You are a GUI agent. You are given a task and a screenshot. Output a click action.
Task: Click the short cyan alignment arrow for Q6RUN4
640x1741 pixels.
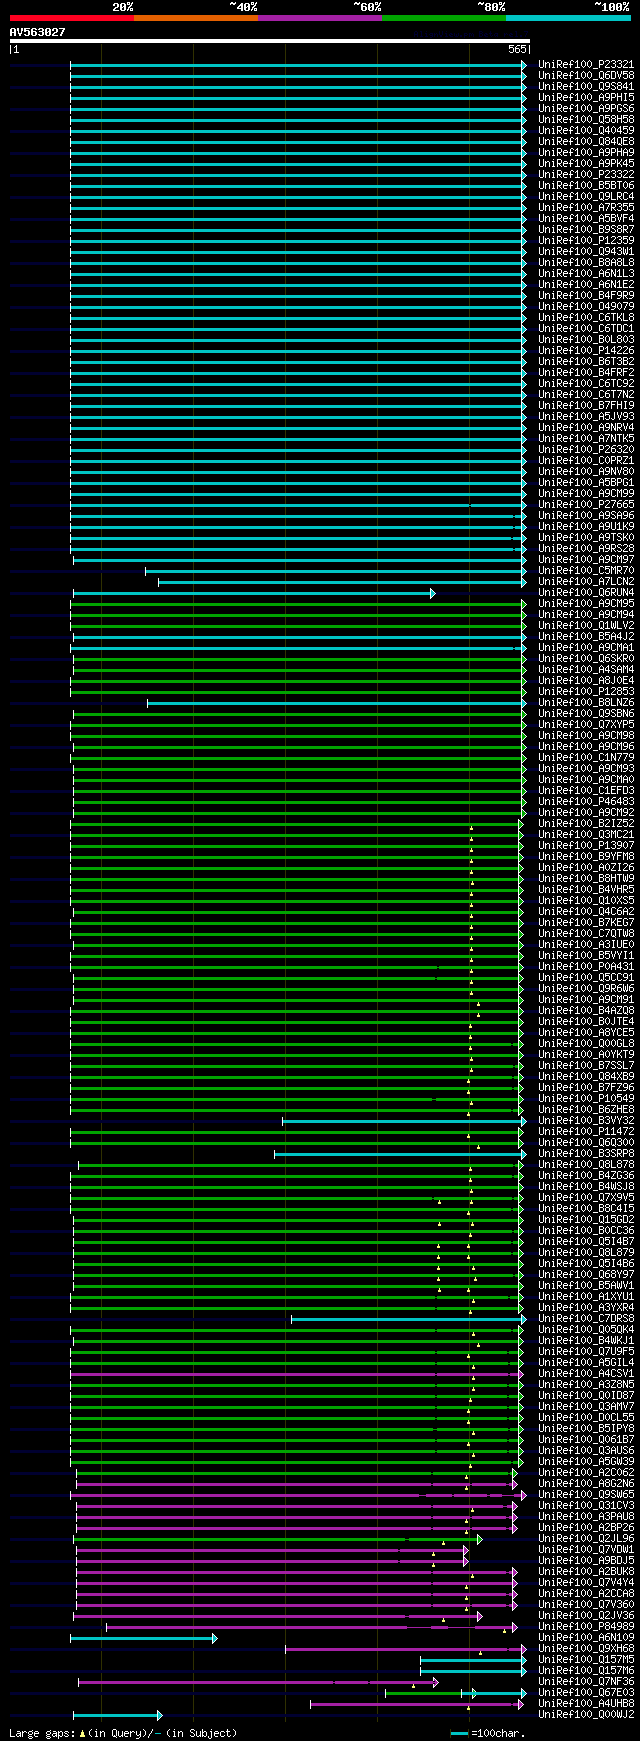tap(254, 593)
